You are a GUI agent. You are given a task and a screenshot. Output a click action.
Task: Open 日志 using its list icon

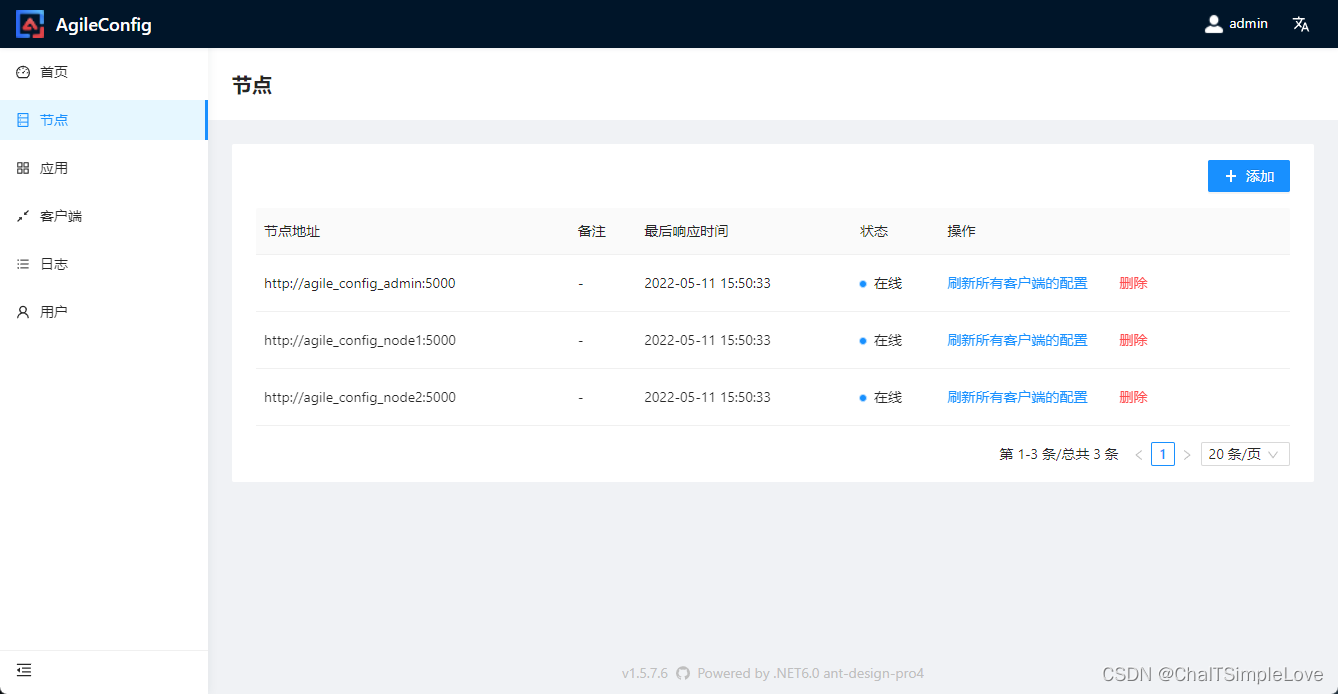[x=23, y=263]
